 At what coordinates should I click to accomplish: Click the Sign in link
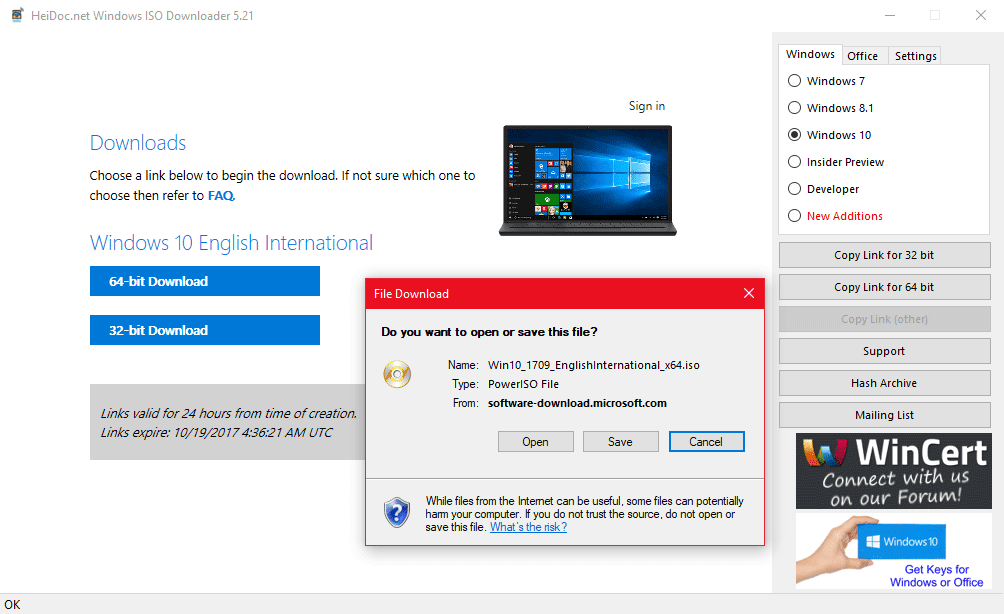[647, 106]
